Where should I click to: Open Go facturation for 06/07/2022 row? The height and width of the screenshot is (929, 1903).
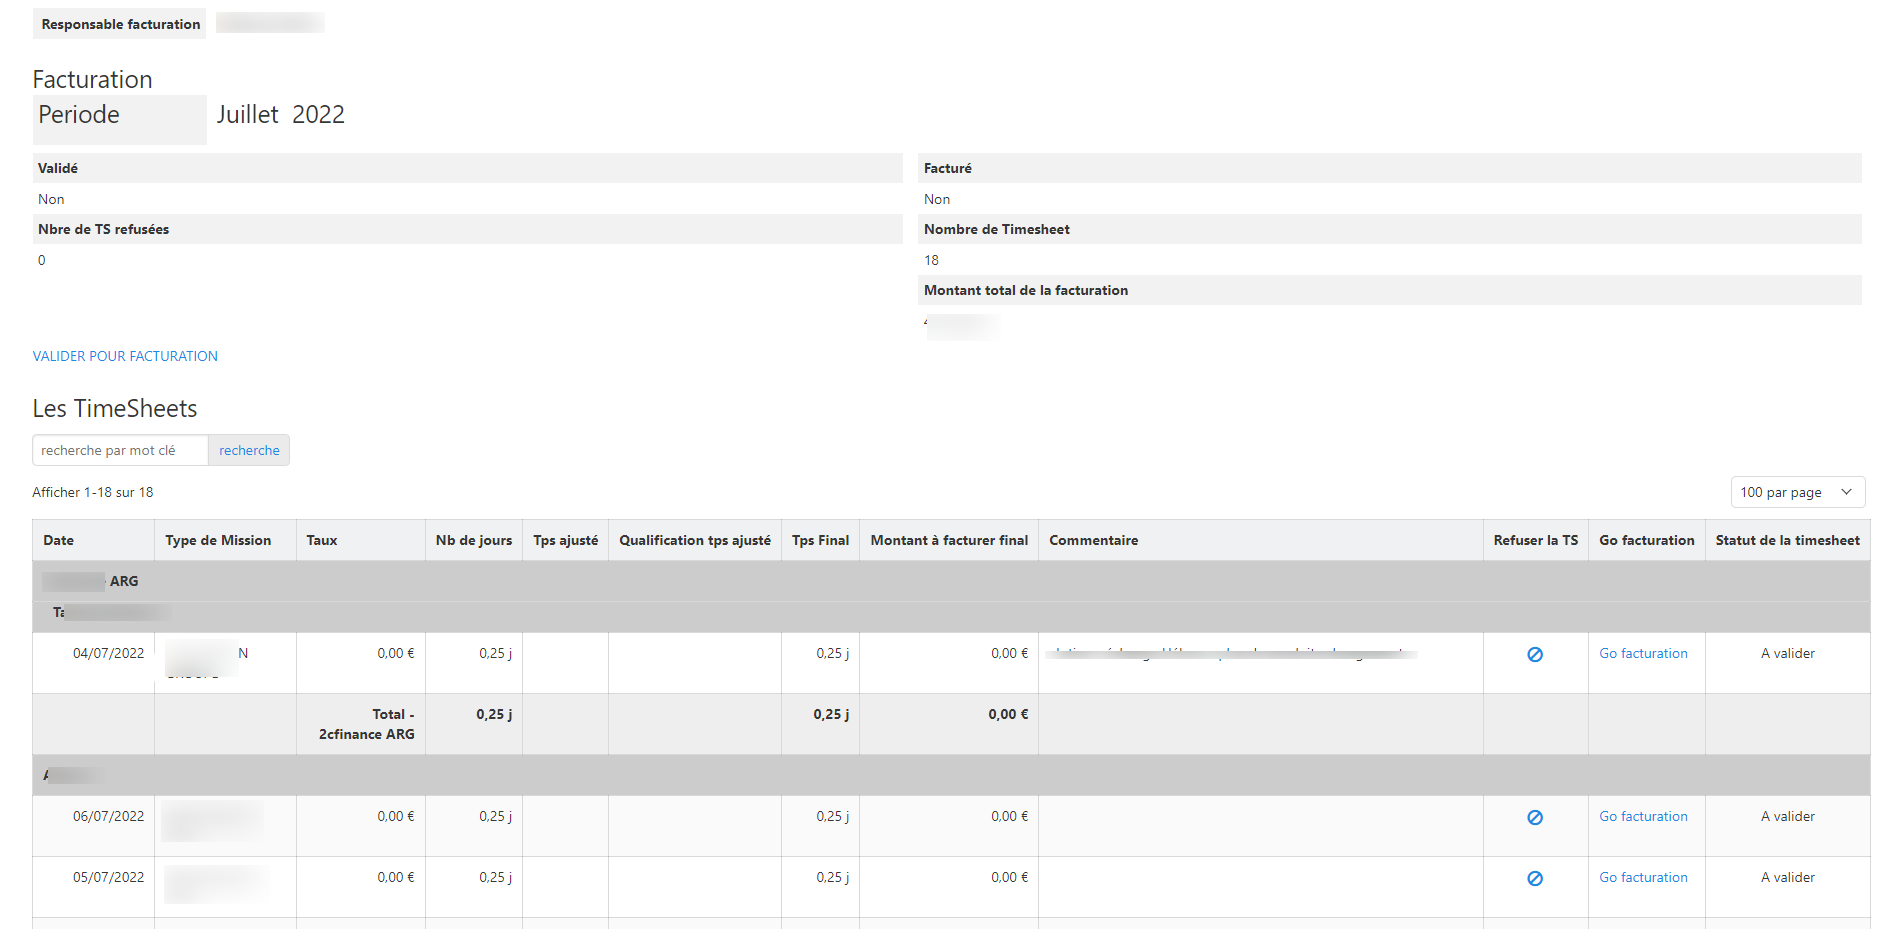pos(1642,816)
